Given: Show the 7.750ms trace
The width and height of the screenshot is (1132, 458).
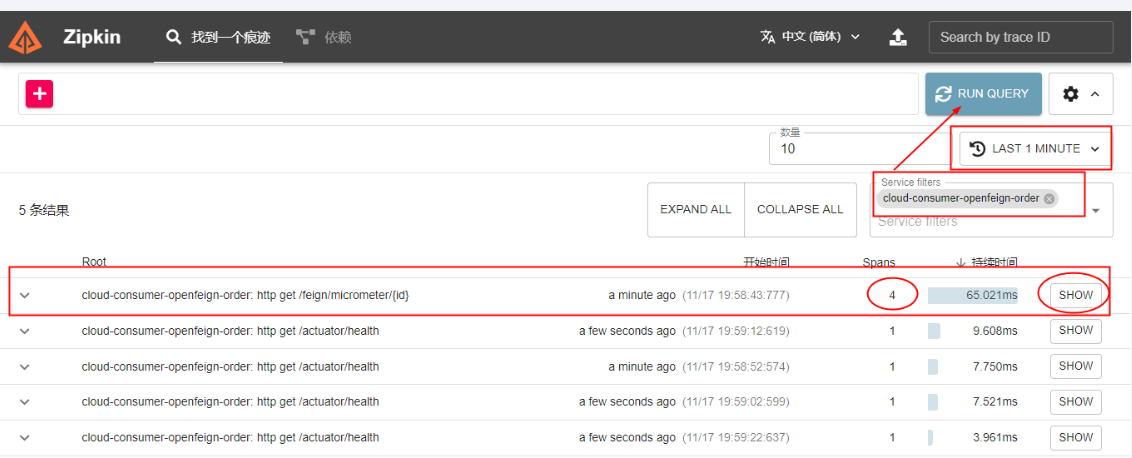Looking at the screenshot, I should pos(1076,366).
